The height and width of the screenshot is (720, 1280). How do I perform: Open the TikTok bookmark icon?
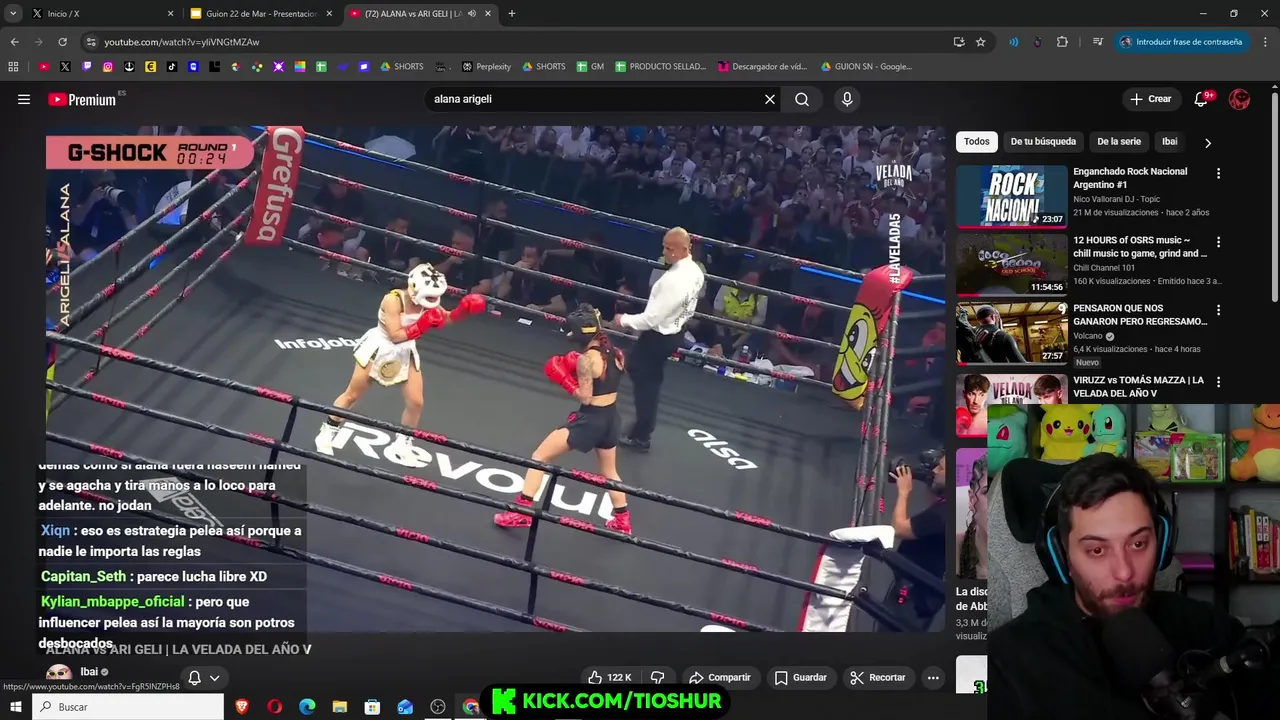point(172,67)
